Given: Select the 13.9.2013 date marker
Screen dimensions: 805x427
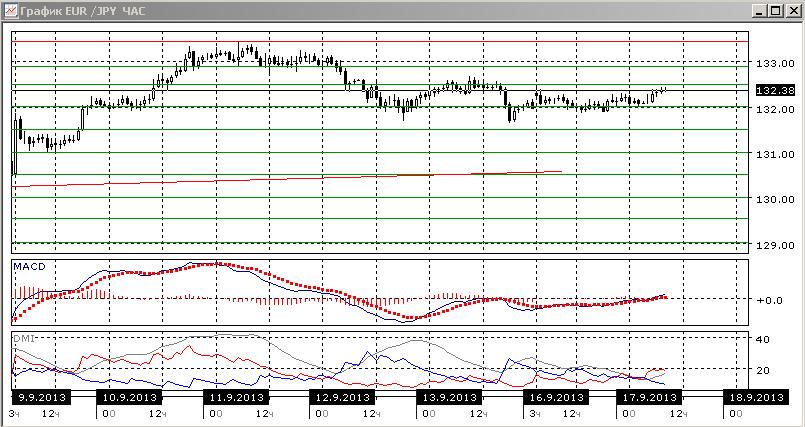Looking at the screenshot, I should click(x=449, y=397).
